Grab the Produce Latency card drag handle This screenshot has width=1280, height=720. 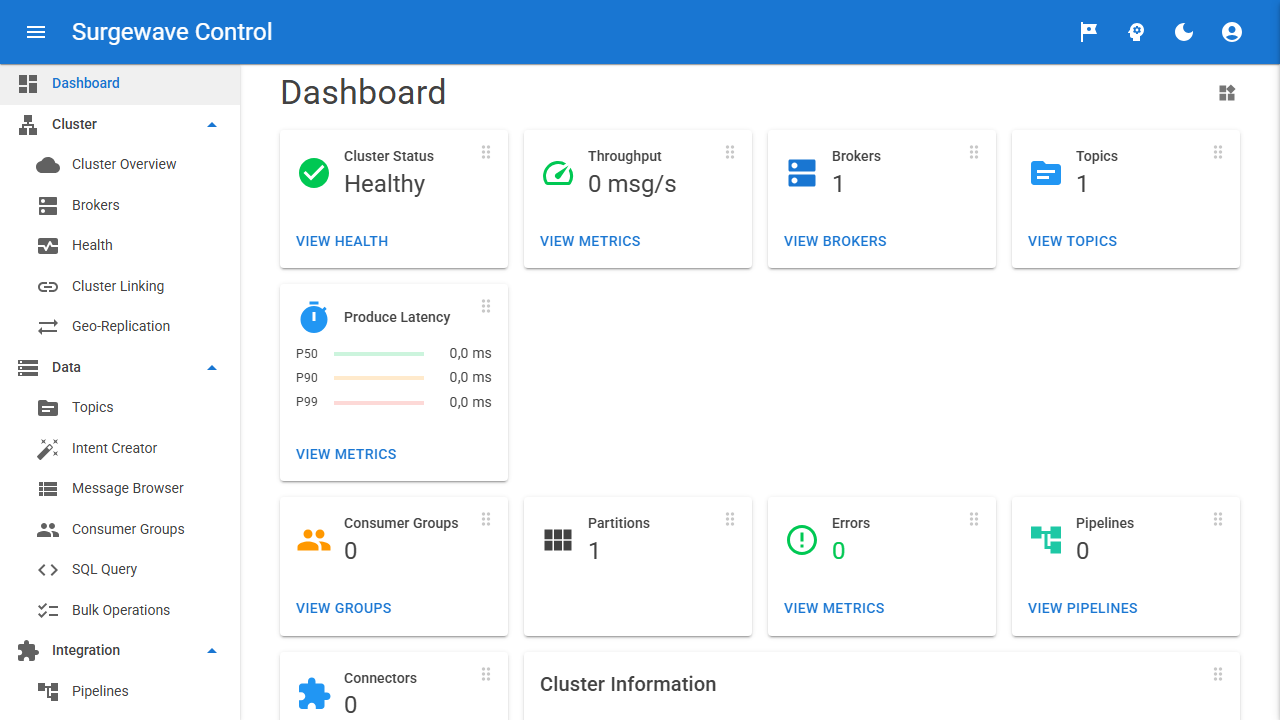pos(486,306)
